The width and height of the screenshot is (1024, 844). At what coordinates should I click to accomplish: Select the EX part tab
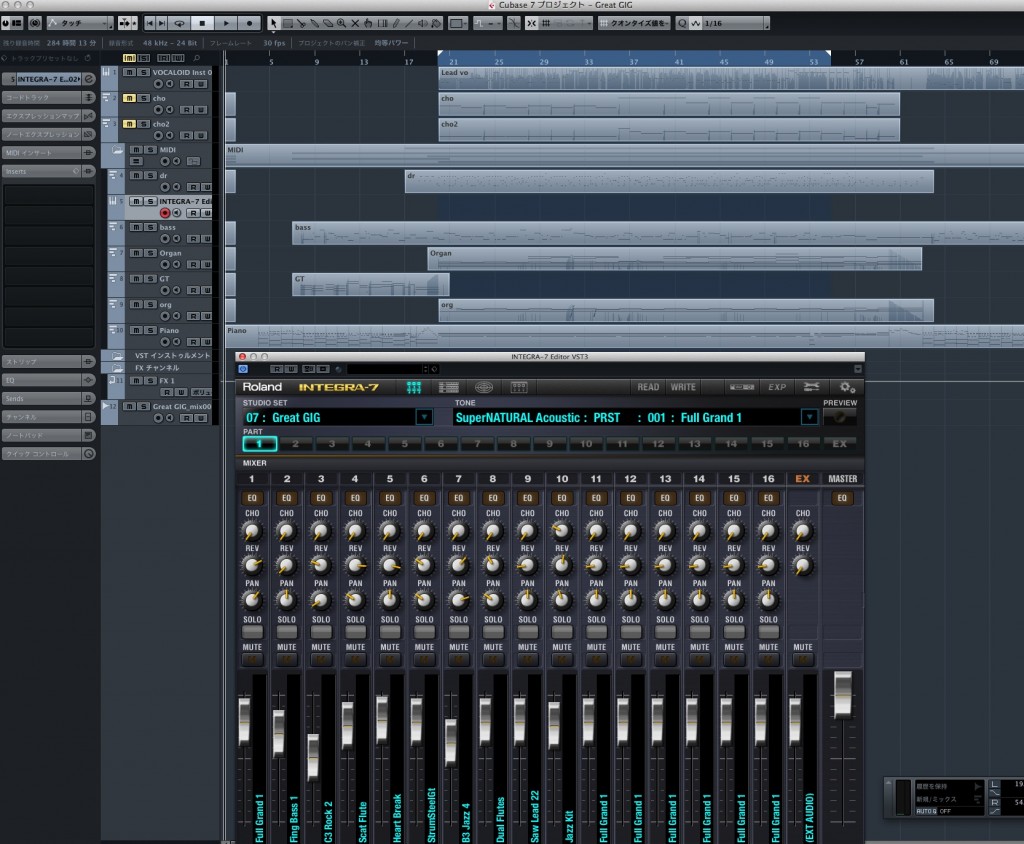839,444
